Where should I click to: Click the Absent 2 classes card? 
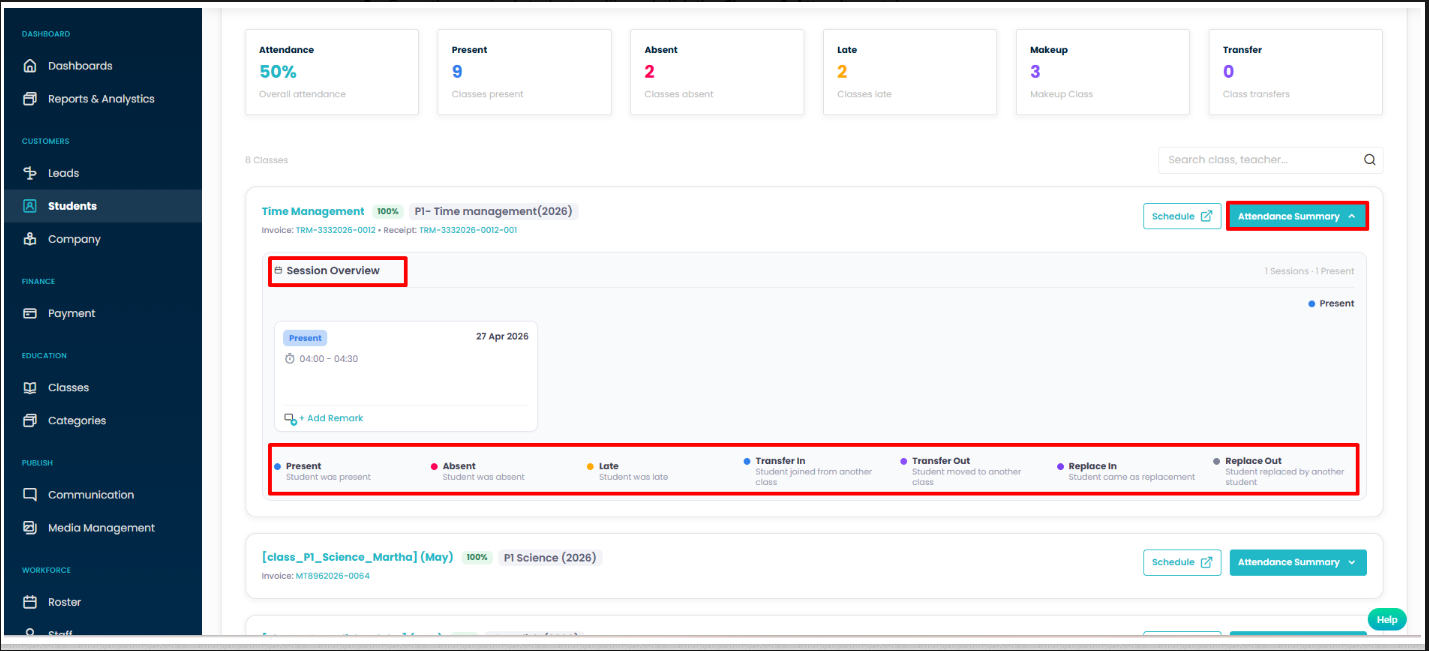[717, 72]
